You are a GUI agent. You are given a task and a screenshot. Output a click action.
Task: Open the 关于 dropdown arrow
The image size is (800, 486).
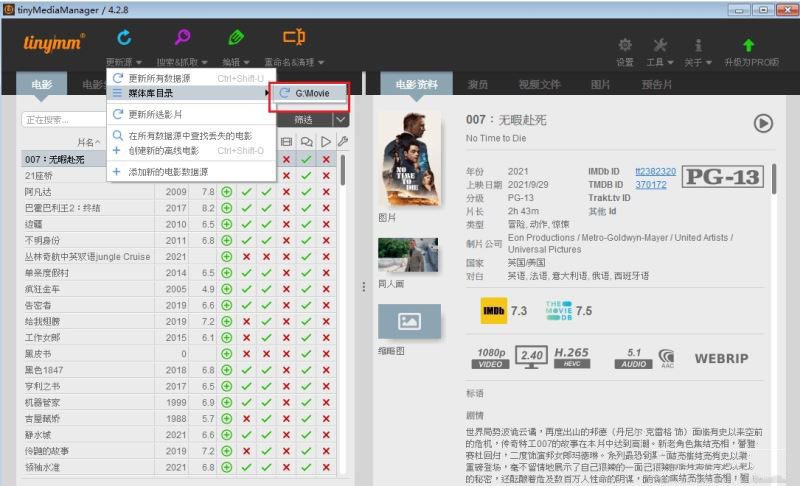pyautogui.click(x=708, y=62)
